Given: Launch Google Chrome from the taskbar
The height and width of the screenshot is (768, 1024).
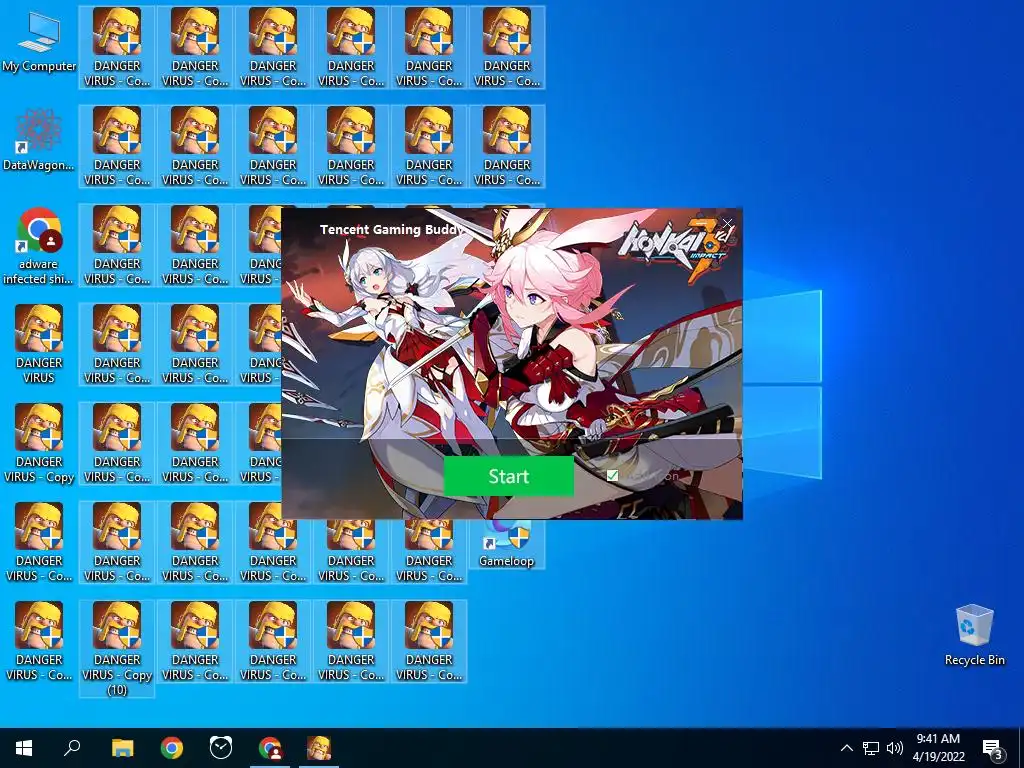Looking at the screenshot, I should [172, 748].
